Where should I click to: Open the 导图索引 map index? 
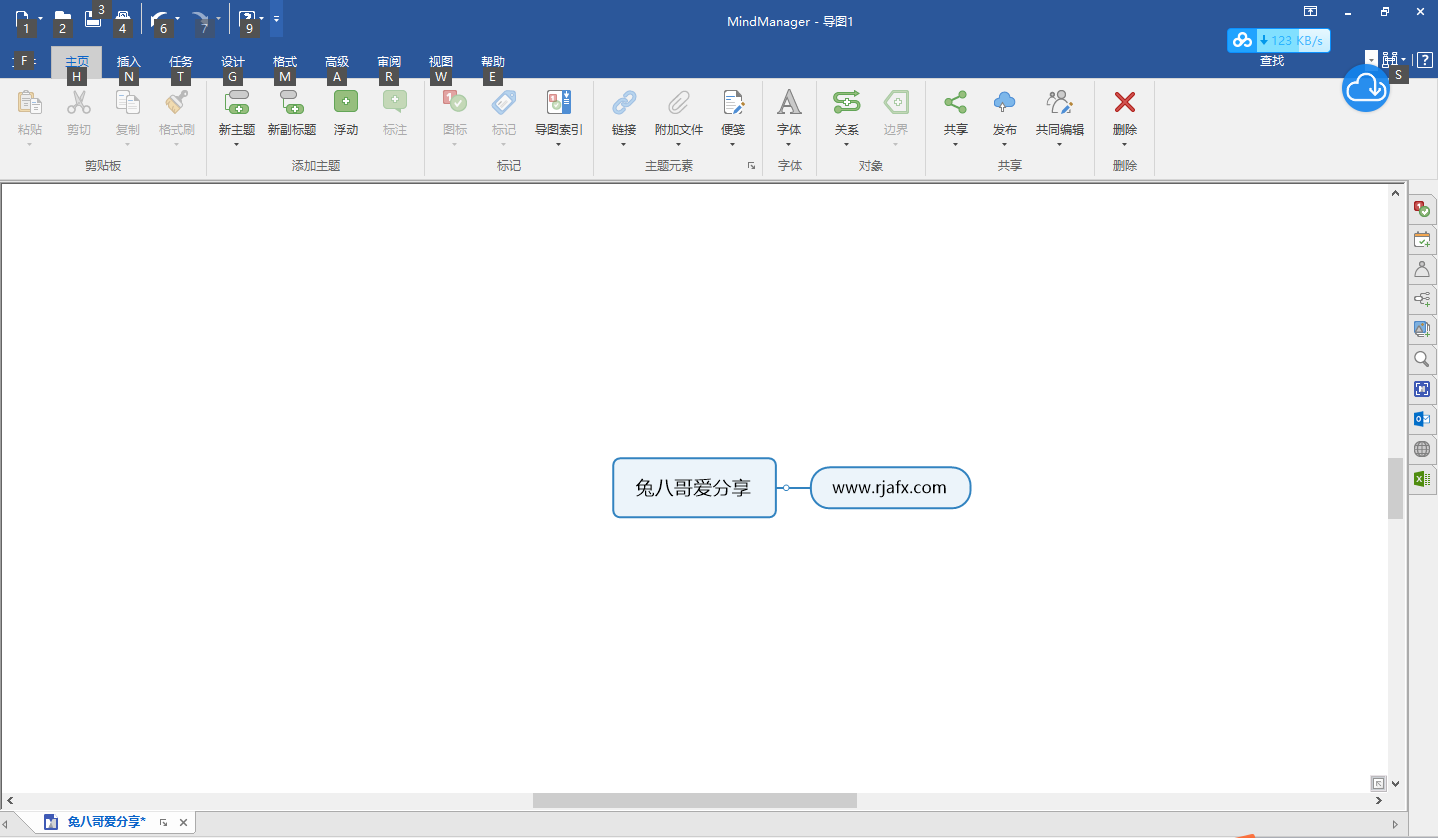point(557,113)
